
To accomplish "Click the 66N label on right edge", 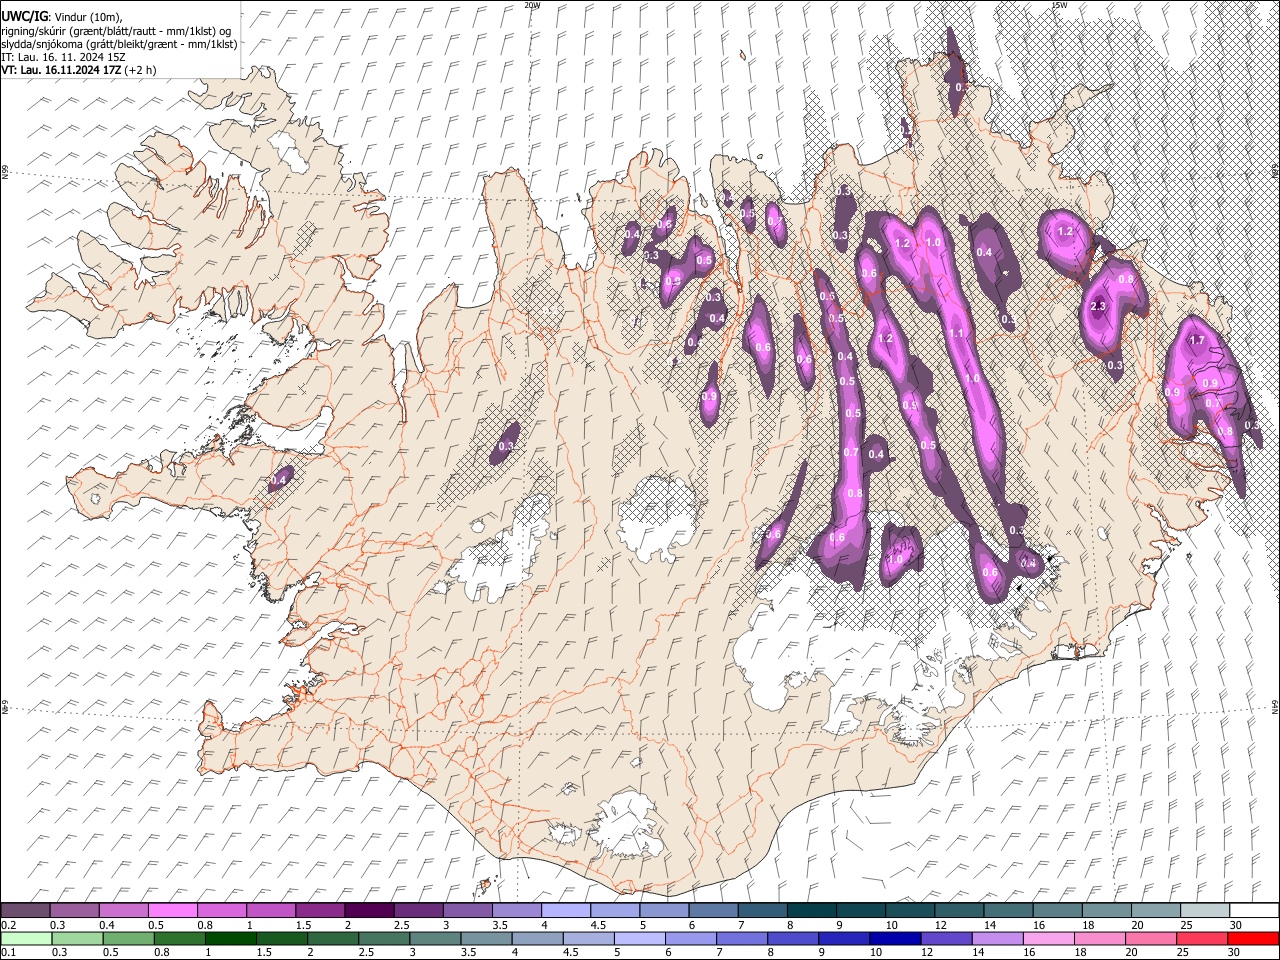I will [x=1275, y=172].
